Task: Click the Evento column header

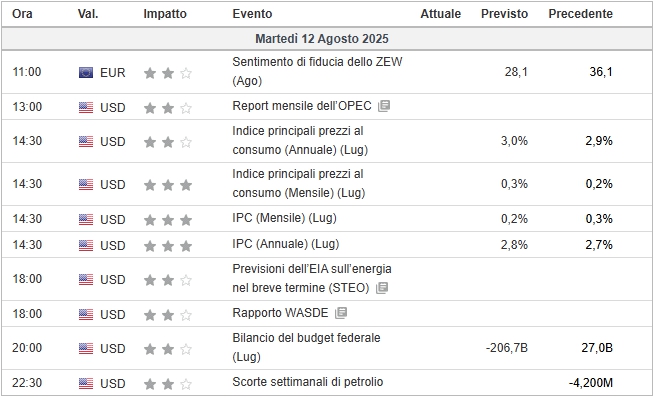Action: click(x=252, y=14)
